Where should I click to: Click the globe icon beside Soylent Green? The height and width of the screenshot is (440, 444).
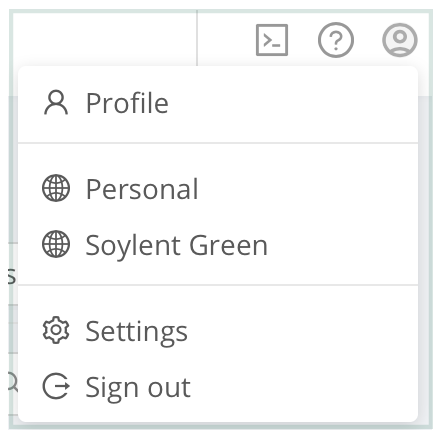click(x=56, y=244)
